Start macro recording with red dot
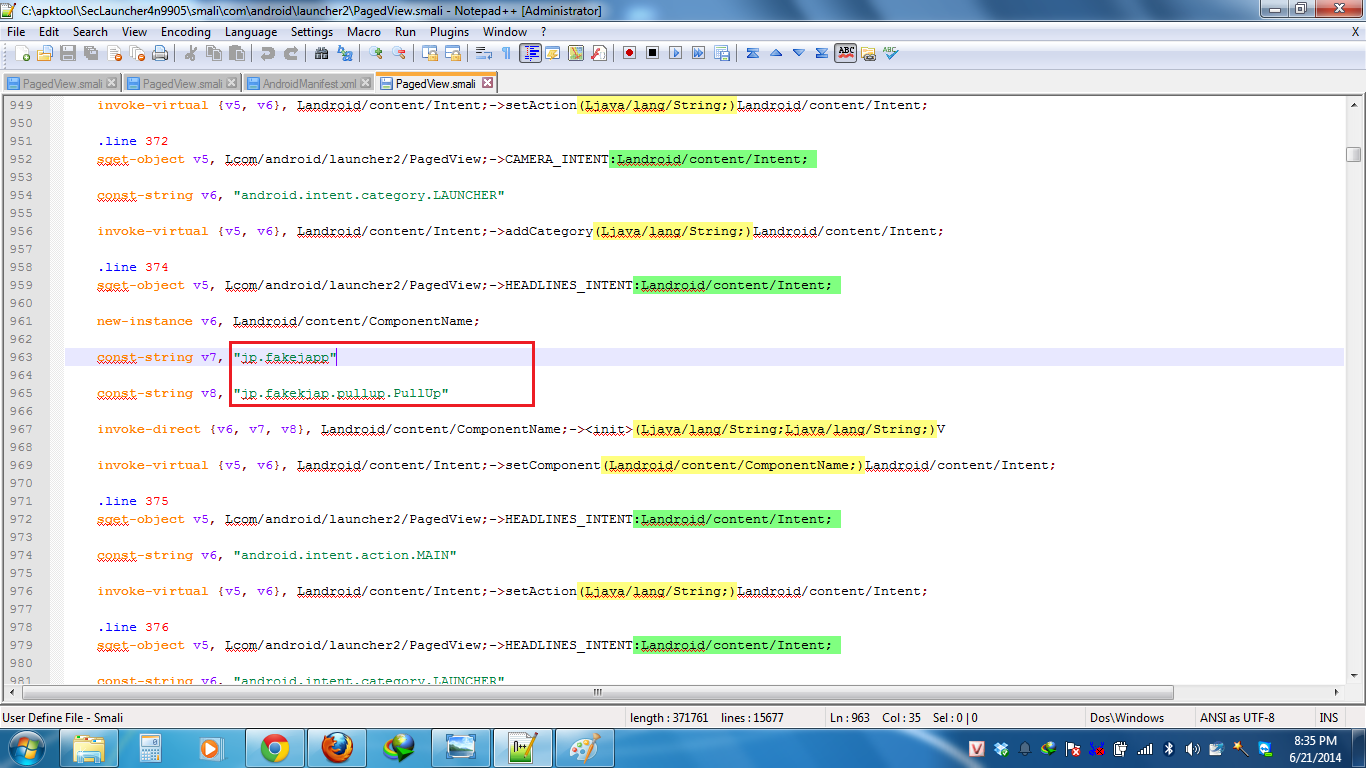The image size is (1366, 768). coord(629,53)
